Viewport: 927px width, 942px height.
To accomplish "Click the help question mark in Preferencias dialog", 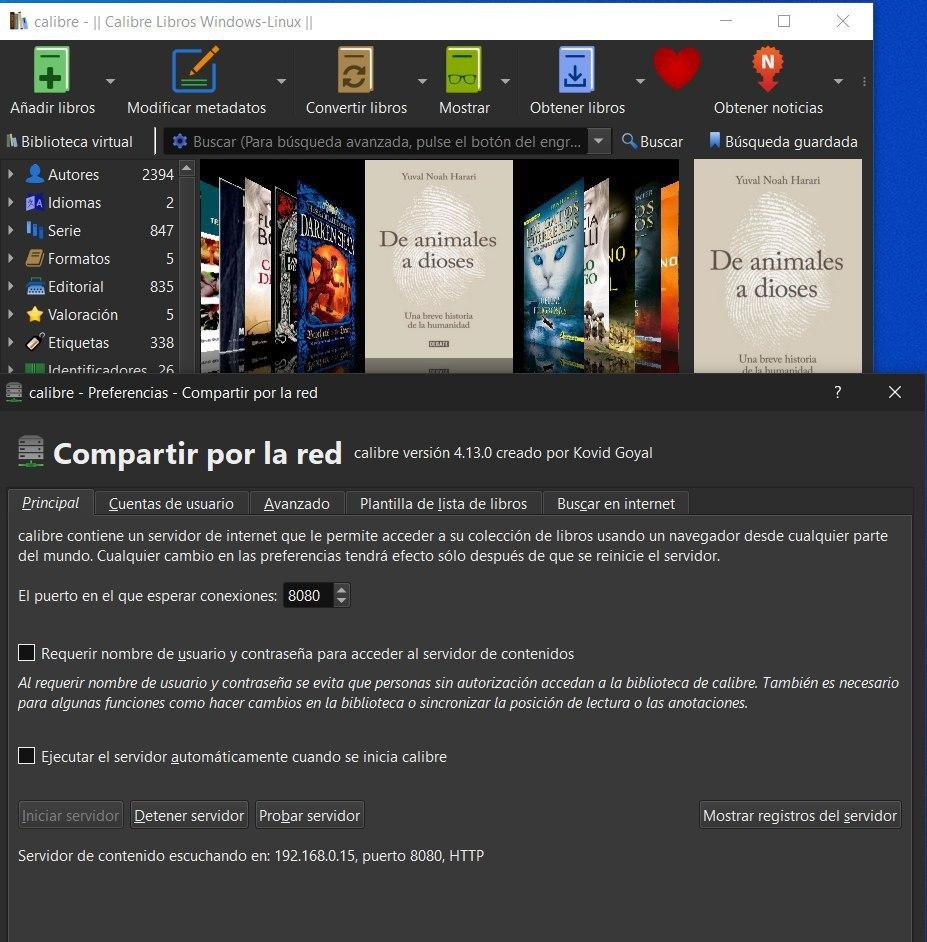I will (x=837, y=392).
